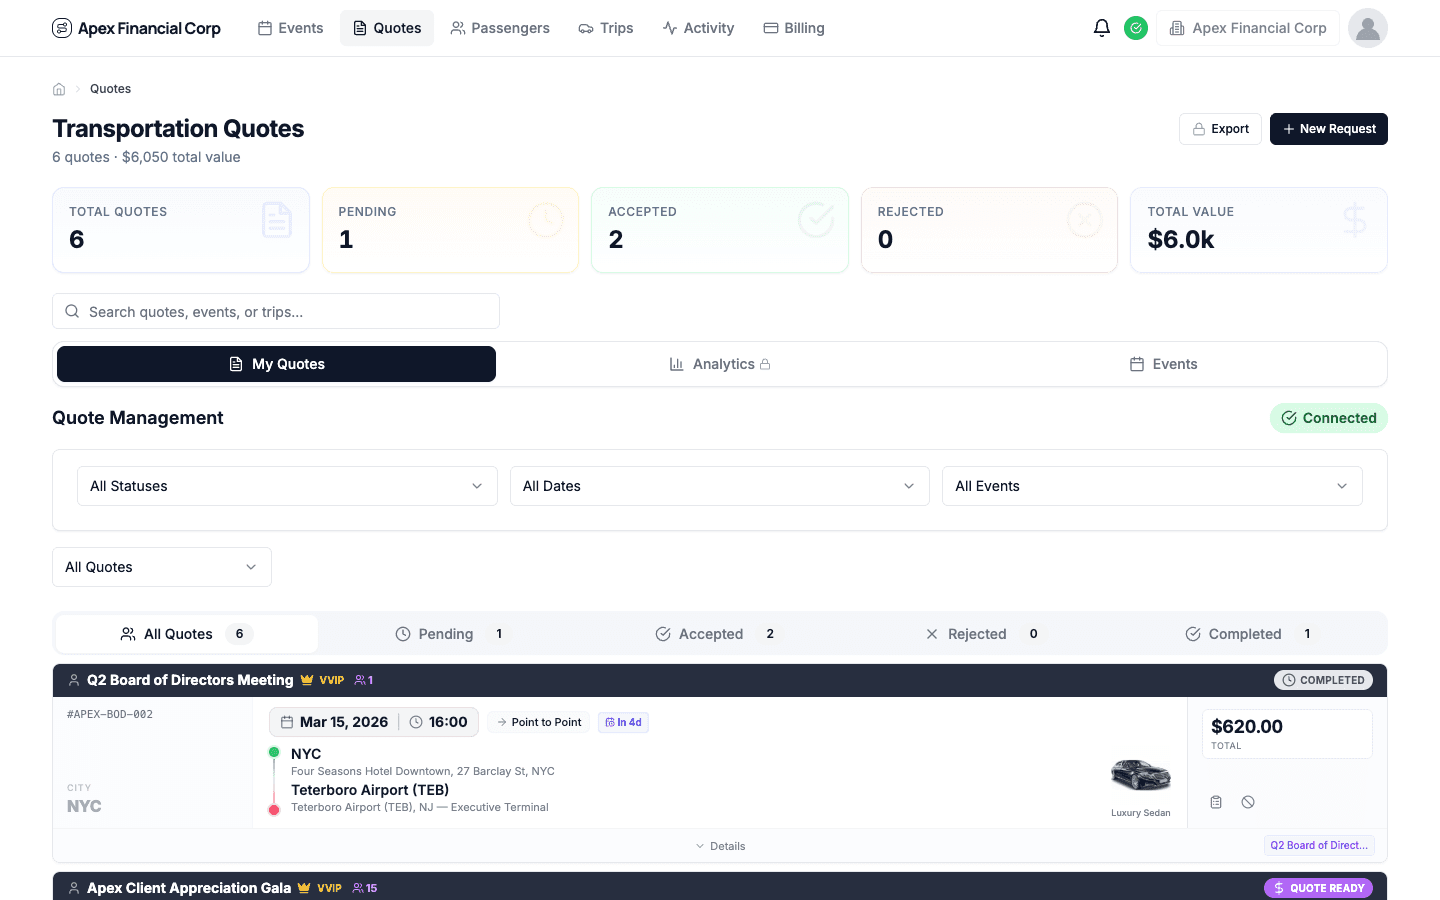Switch to the Passengers section
Screen dimensions: 1440x900
pyautogui.click(x=500, y=28)
